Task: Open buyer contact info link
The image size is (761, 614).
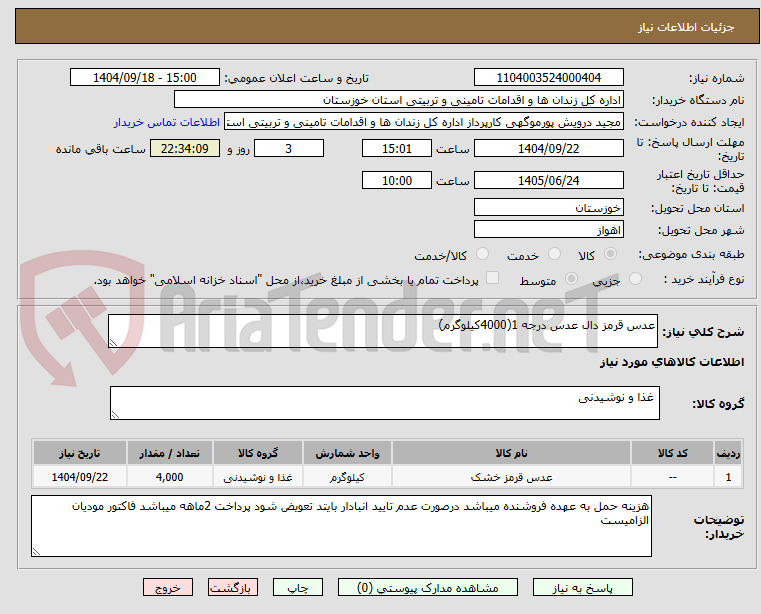Action: 167,122
